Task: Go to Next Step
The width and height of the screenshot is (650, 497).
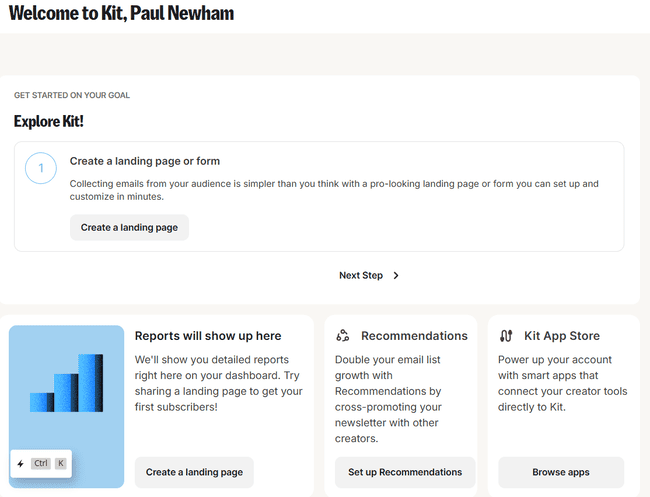Action: pos(361,276)
